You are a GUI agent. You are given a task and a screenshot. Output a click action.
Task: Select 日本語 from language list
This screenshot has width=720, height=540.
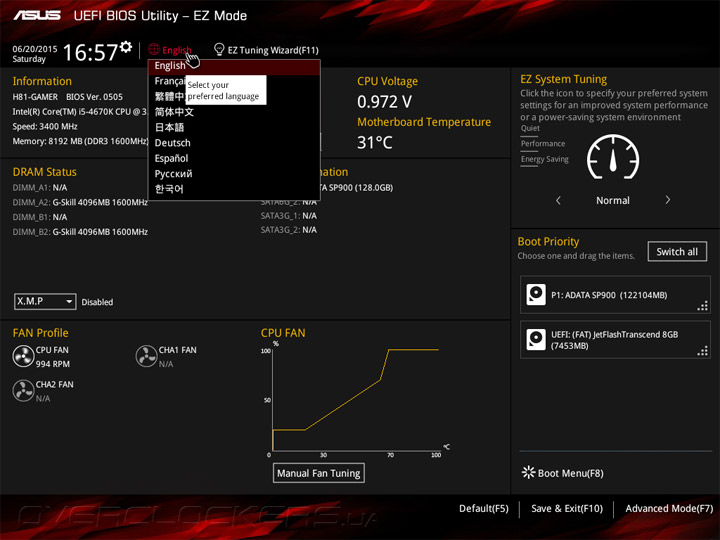coord(234,128)
